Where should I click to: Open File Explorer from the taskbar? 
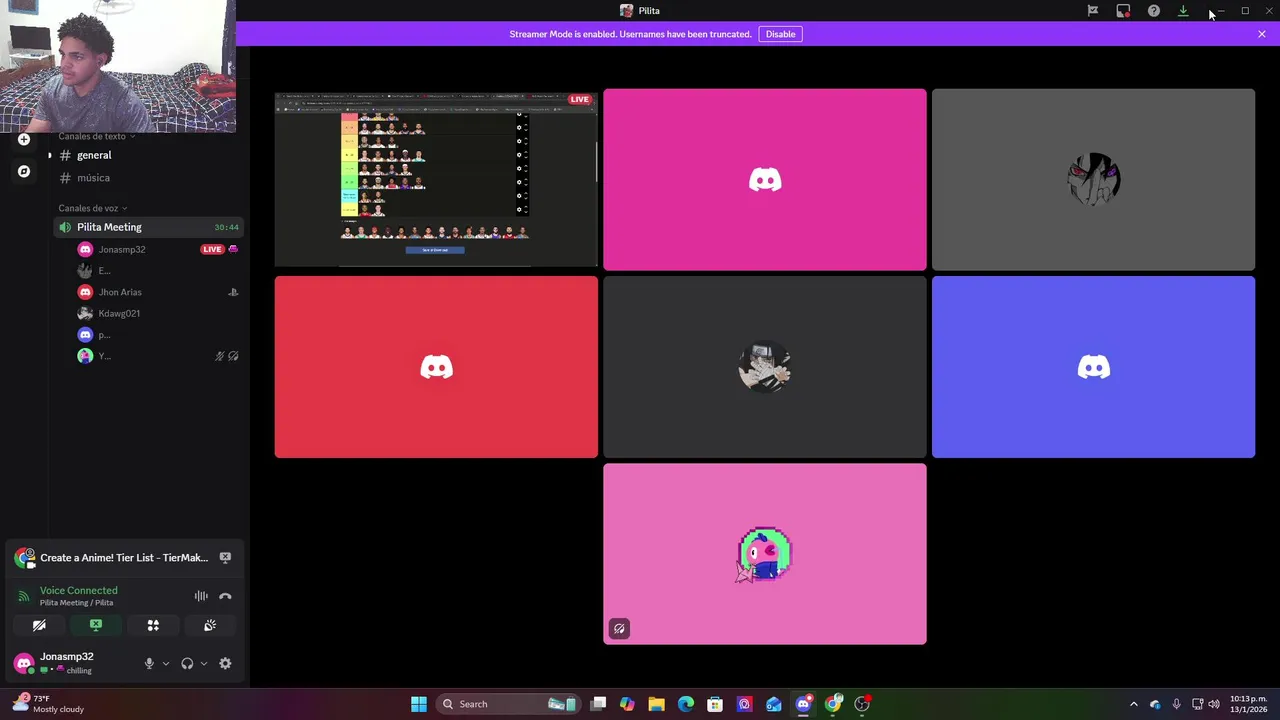656,704
